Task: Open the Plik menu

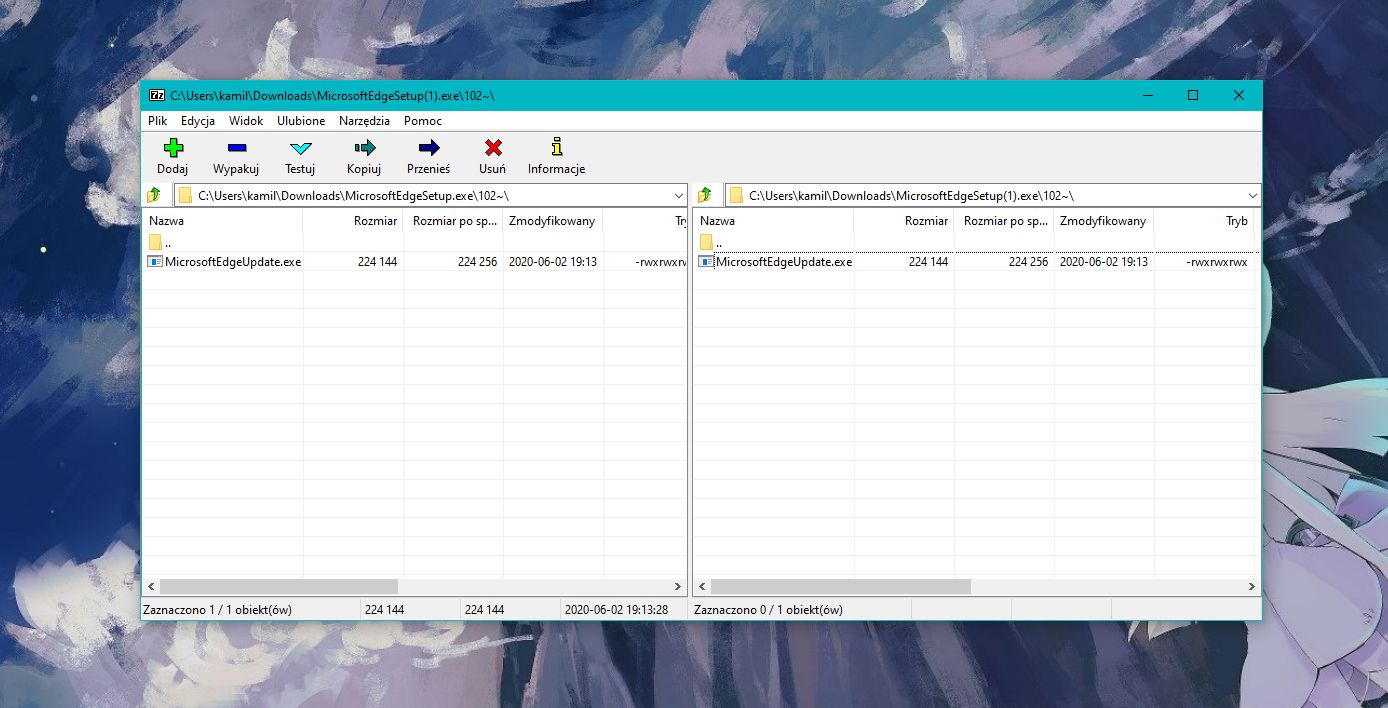Action: 157,121
